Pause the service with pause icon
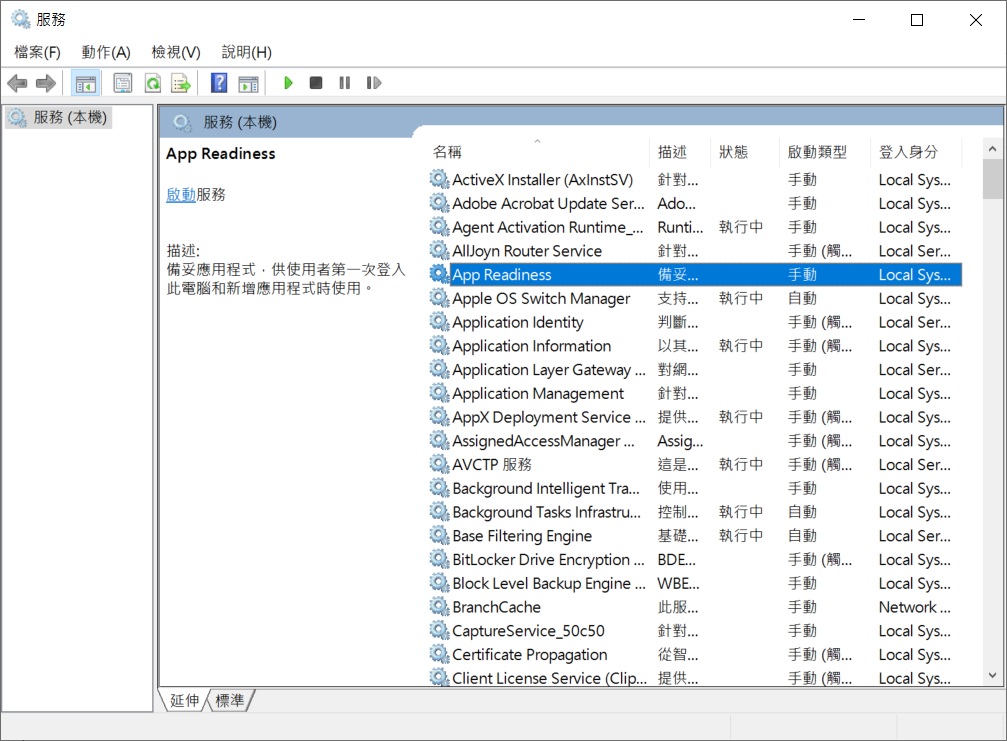The width and height of the screenshot is (1007, 741). click(x=345, y=83)
